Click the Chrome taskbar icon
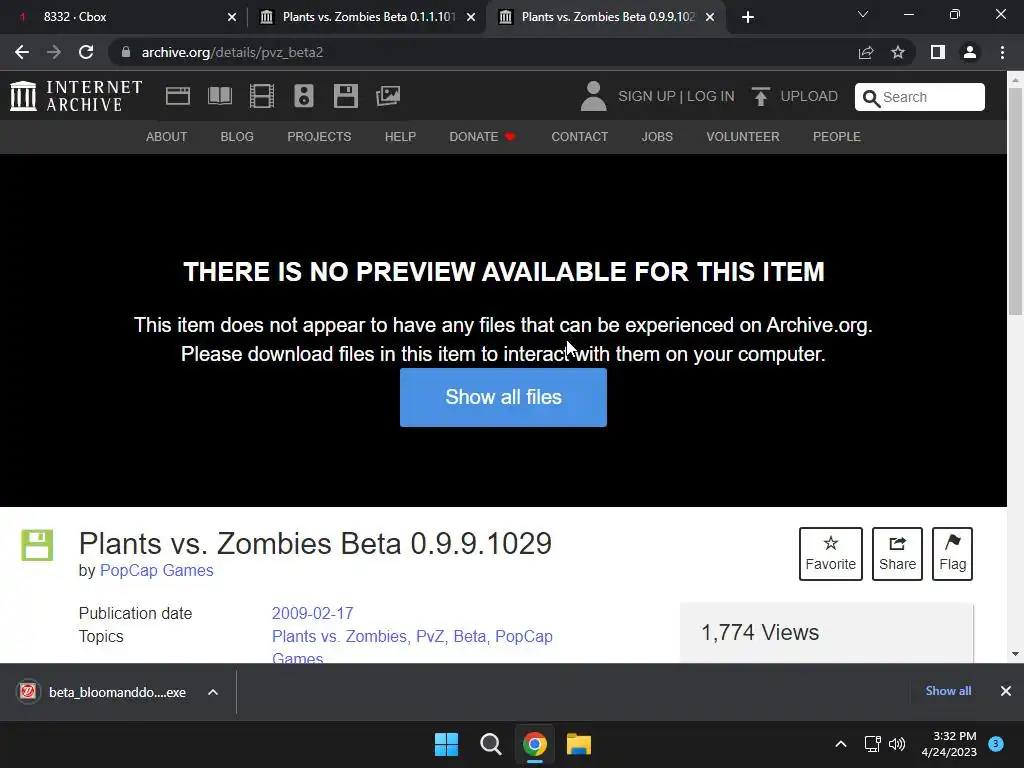Viewport: 1024px width, 768px height. click(x=535, y=744)
